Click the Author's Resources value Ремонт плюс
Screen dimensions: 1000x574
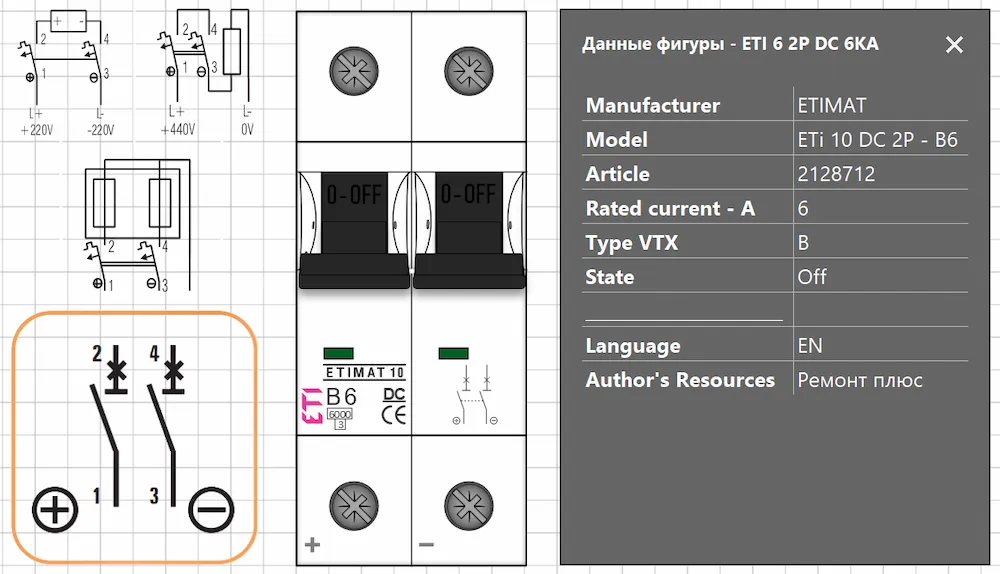(860, 380)
